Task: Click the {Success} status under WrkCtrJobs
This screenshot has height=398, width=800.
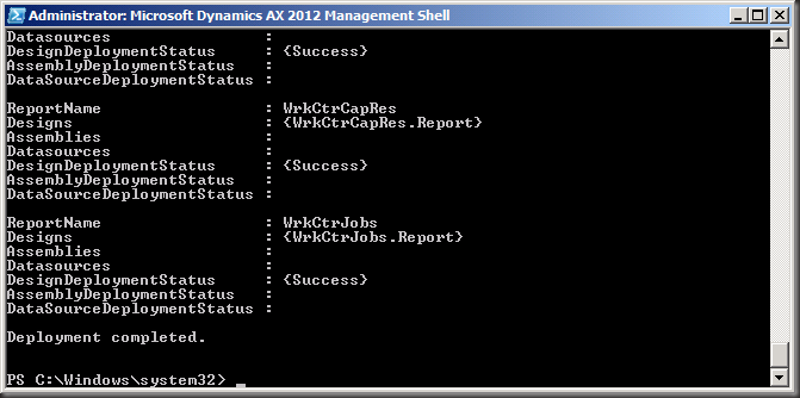Action: pos(325,280)
